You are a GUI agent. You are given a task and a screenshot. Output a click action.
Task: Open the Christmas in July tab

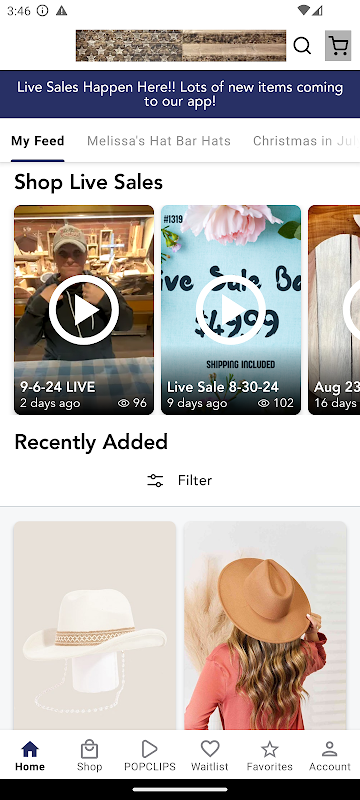(306, 141)
